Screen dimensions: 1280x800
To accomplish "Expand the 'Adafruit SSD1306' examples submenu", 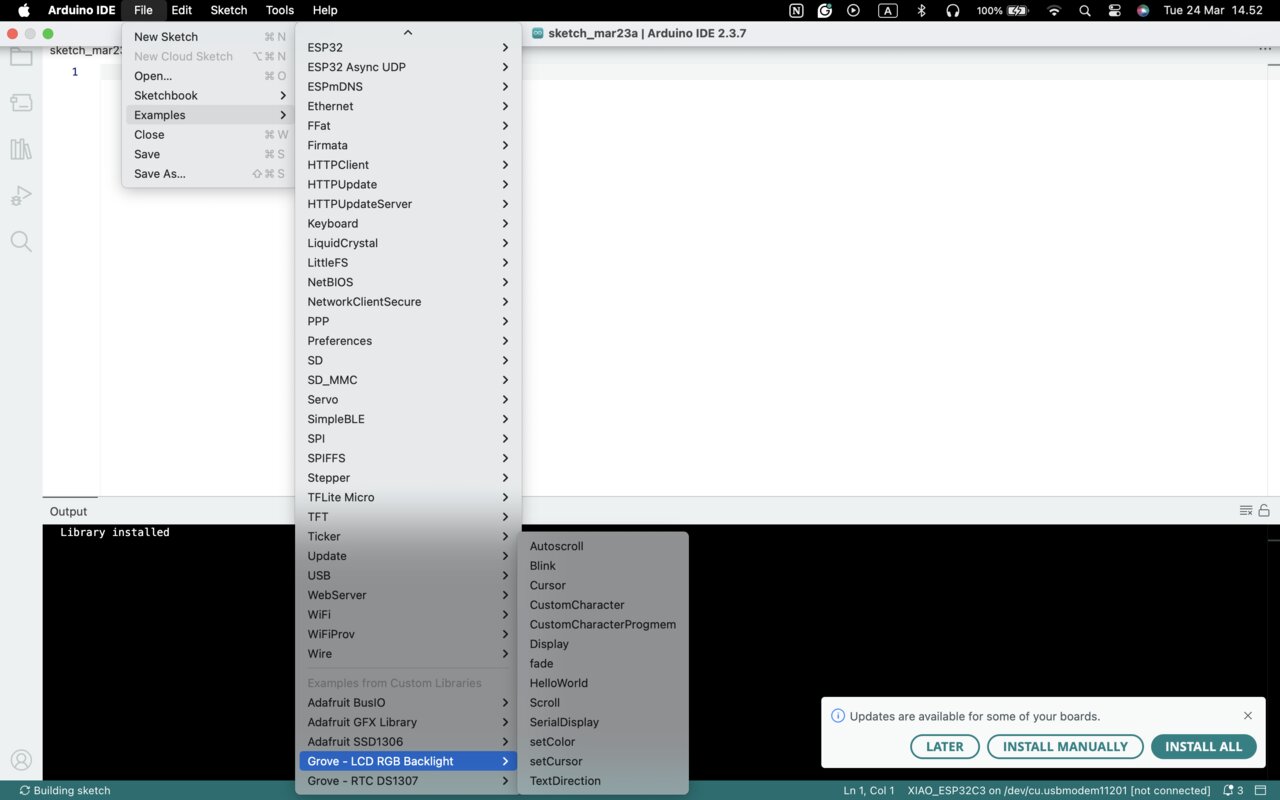I will coord(408,742).
